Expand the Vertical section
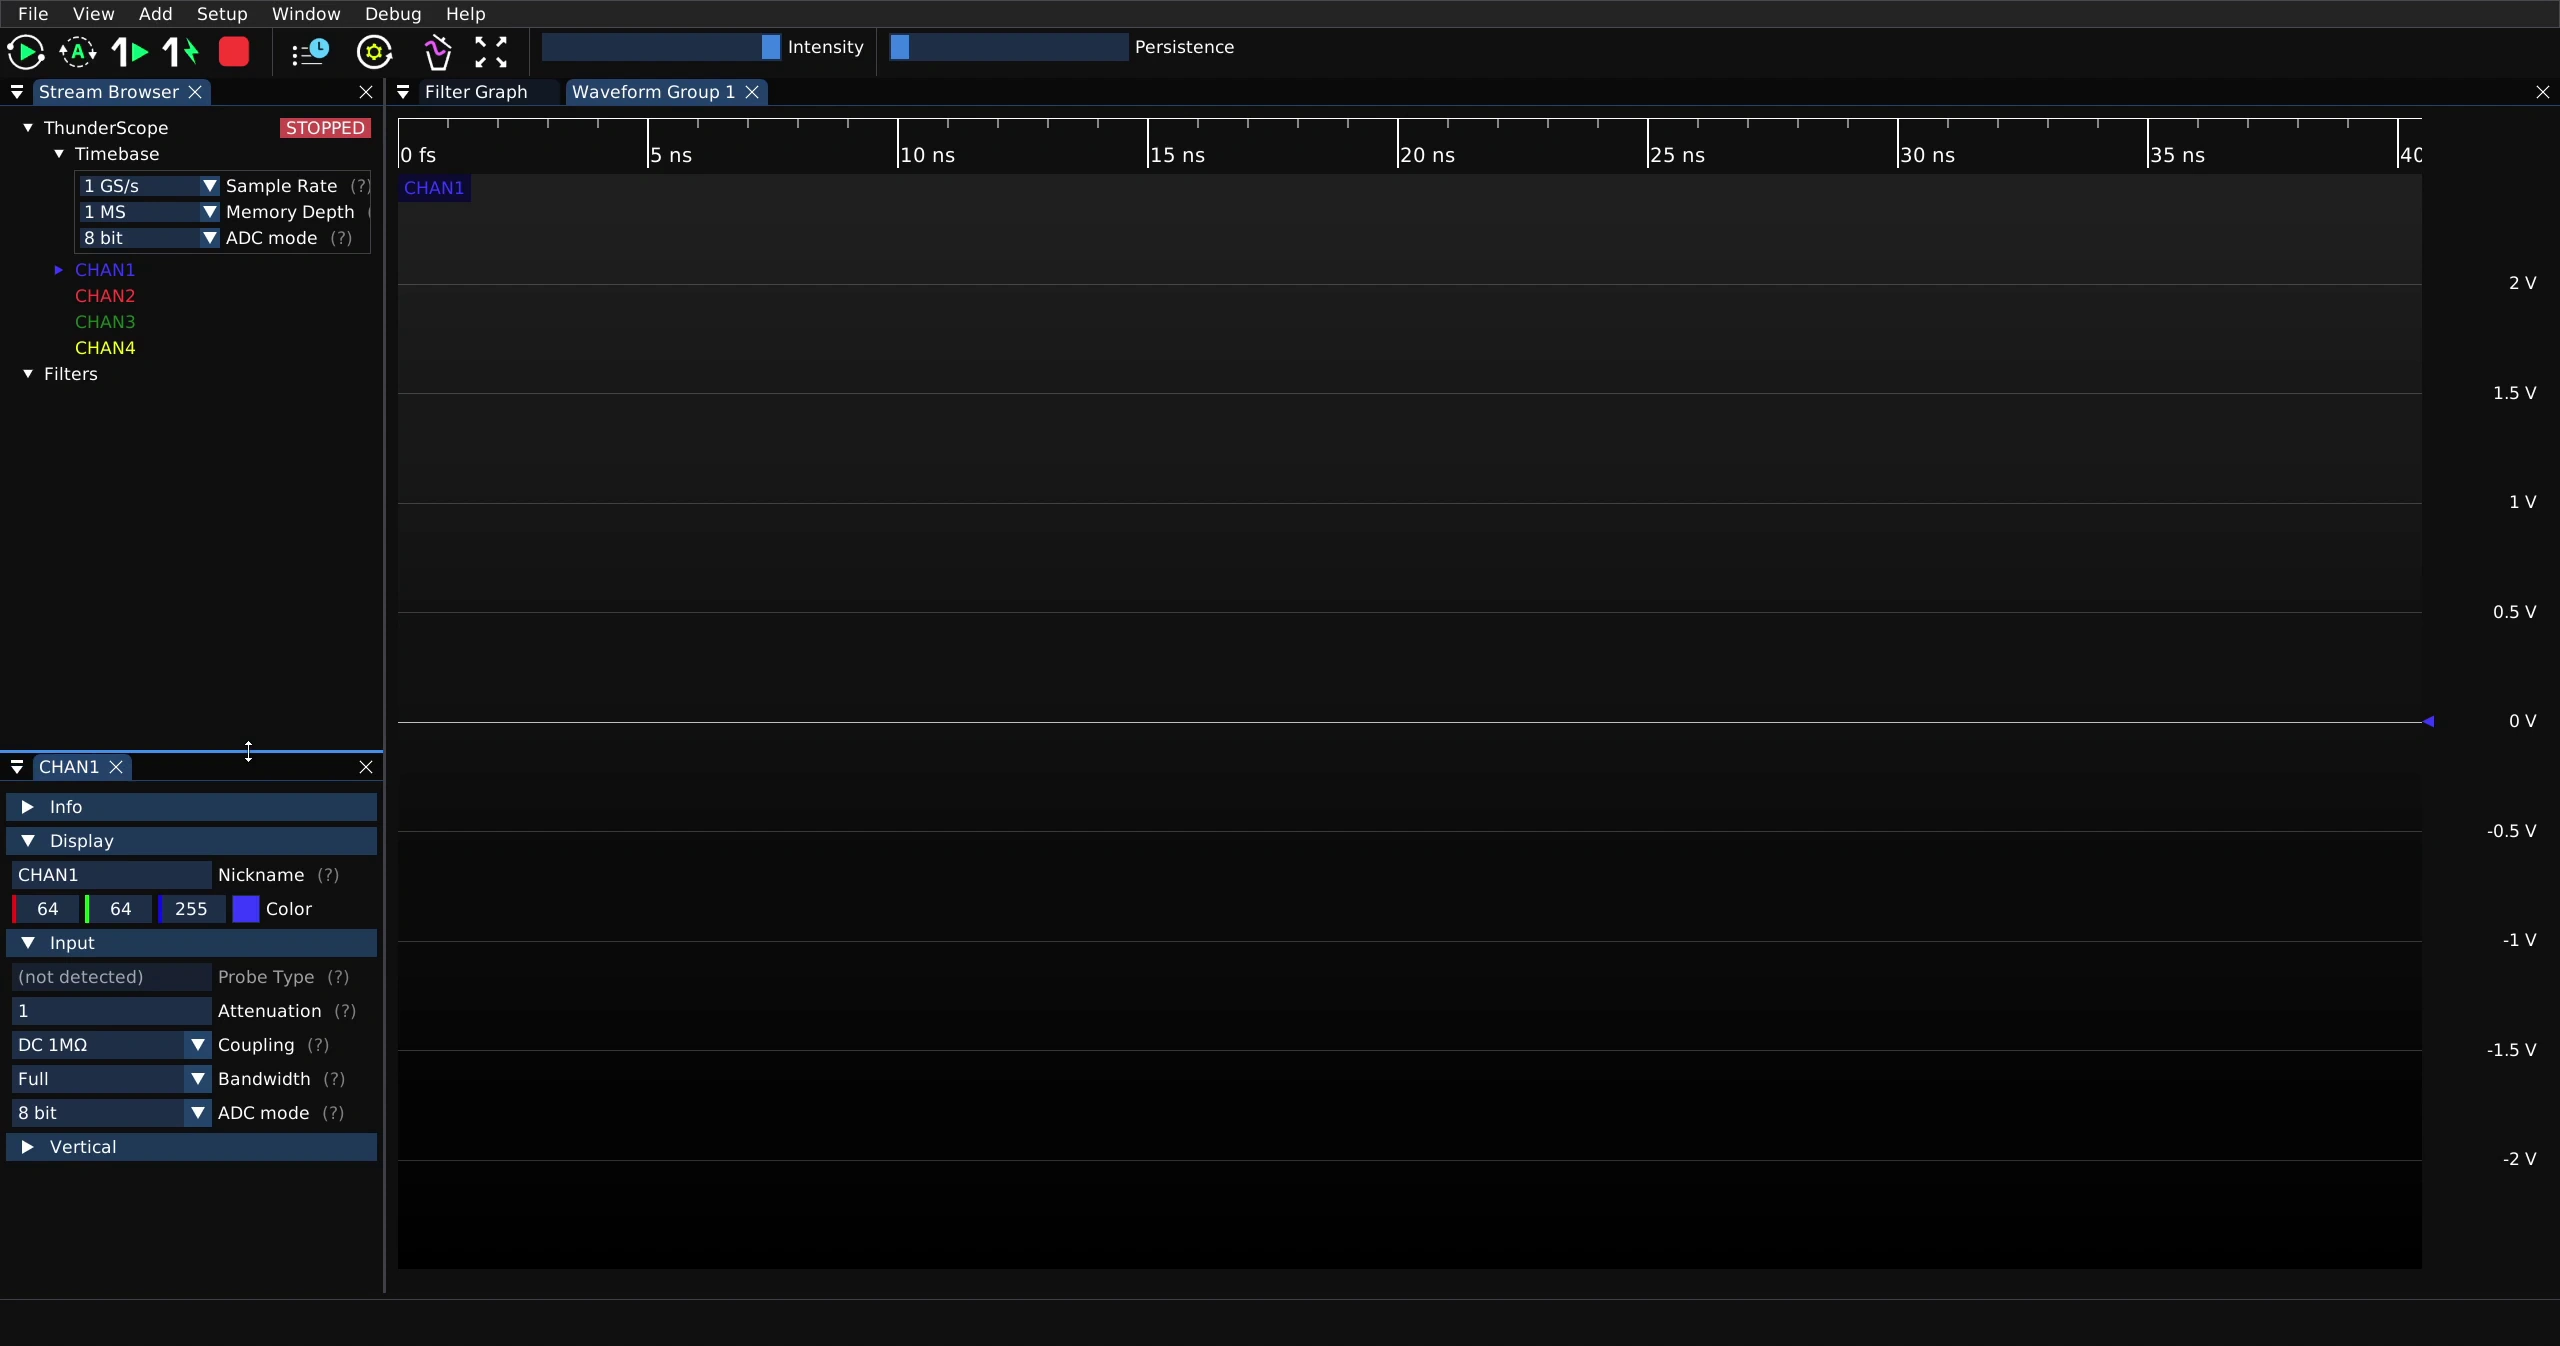This screenshot has height=1346, width=2560. pyautogui.click(x=191, y=1147)
